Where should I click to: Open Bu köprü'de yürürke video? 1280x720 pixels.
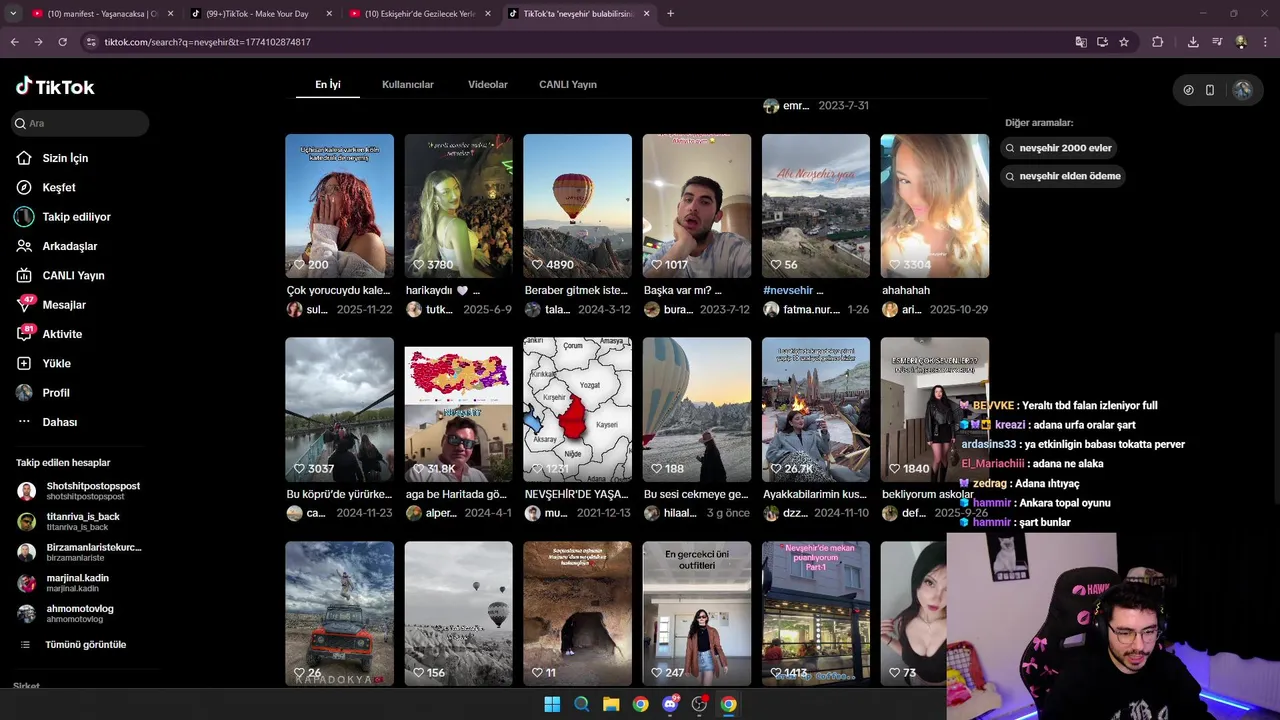(339, 409)
